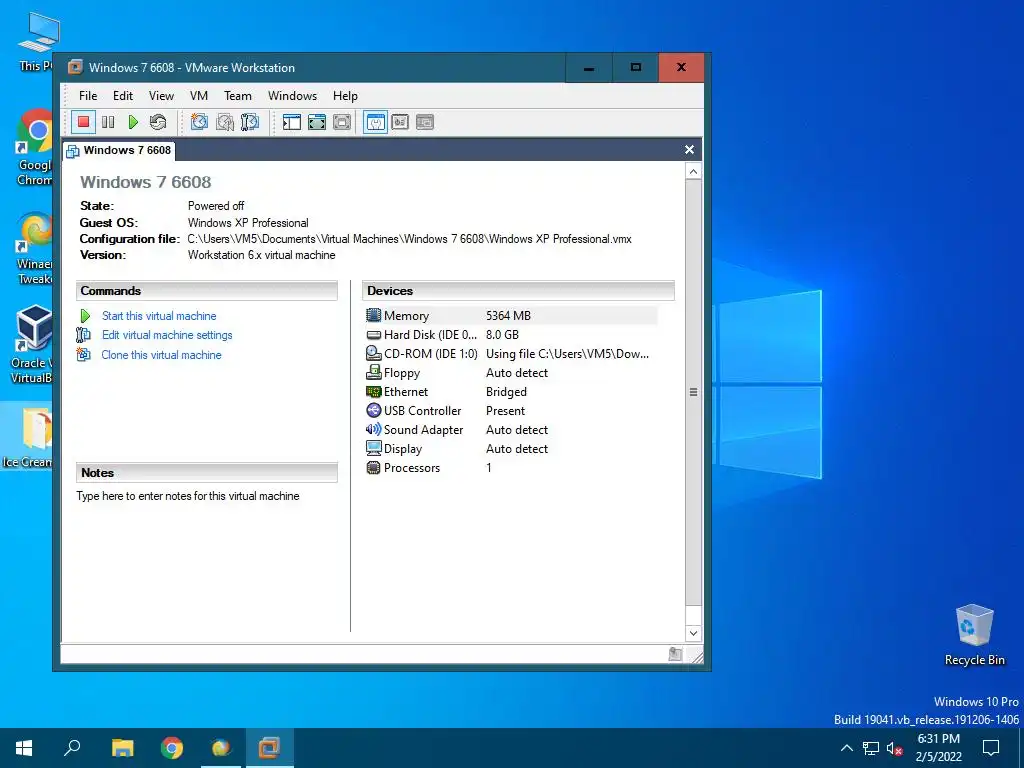Click the vertical scrollbar thumb in summary pane
This screenshot has height=768, width=1024.
coord(694,392)
